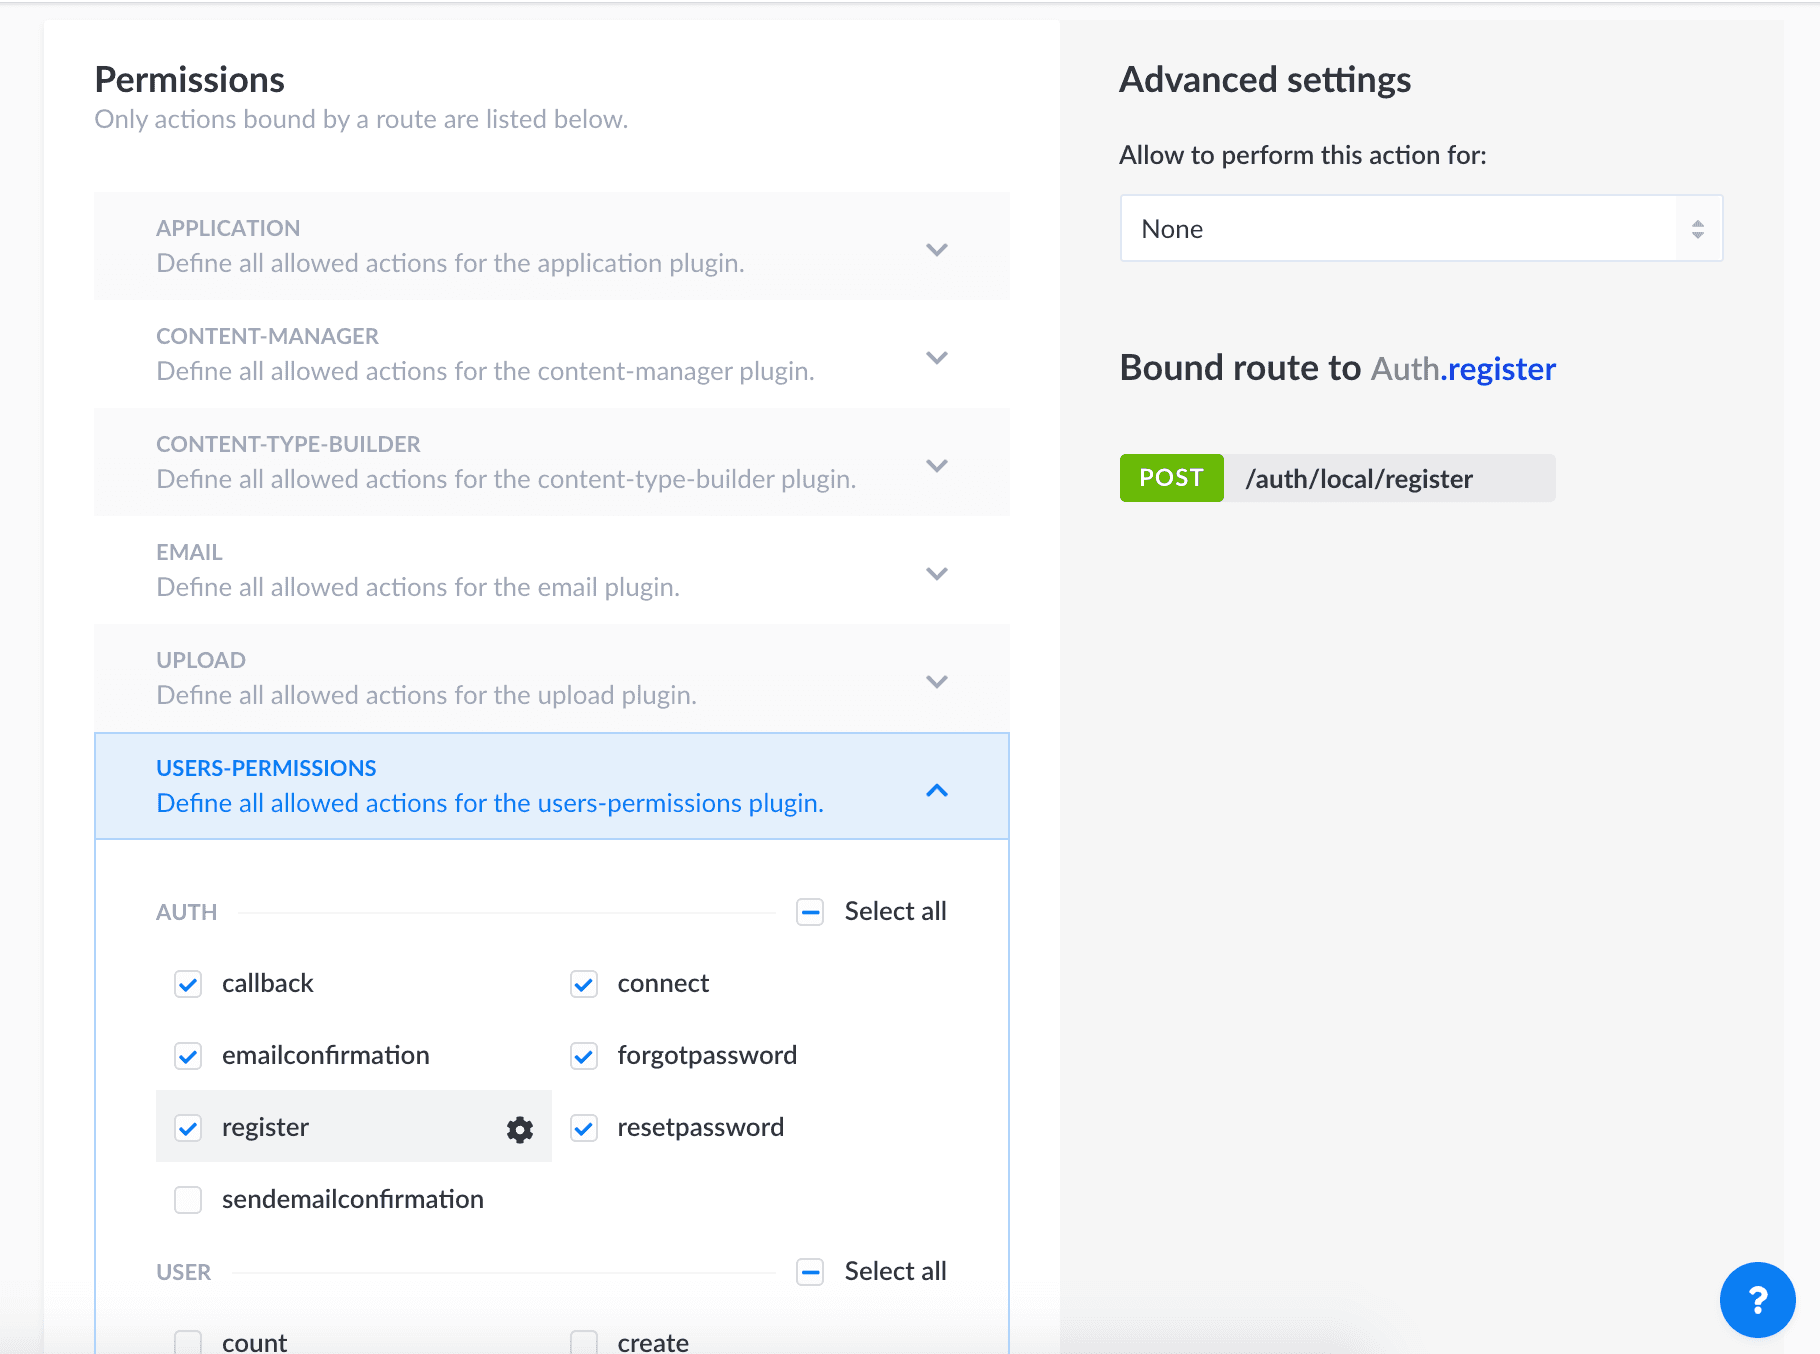Screen dimensions: 1820x1354
Task: Collapse the USERS-PERMISSIONS section chevron
Action: click(x=937, y=790)
